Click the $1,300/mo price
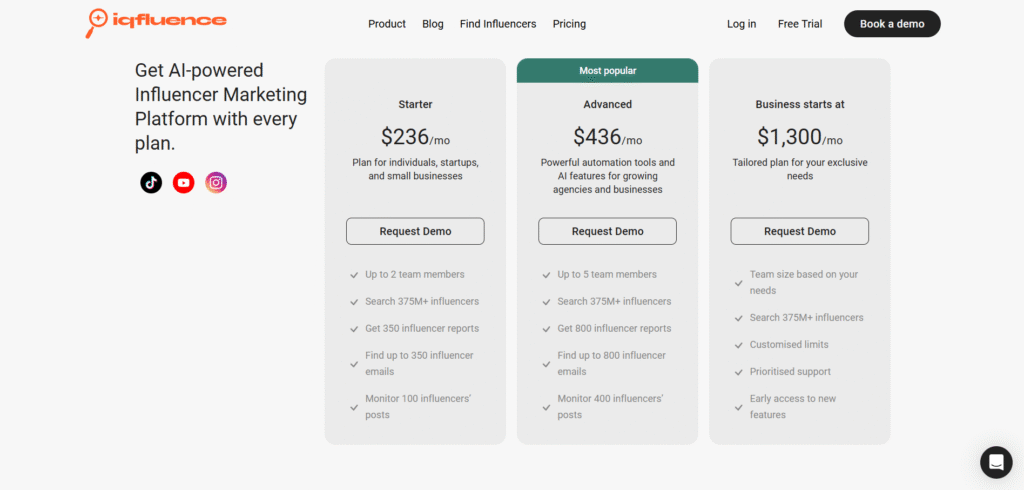The width and height of the screenshot is (1024, 490). [799, 137]
